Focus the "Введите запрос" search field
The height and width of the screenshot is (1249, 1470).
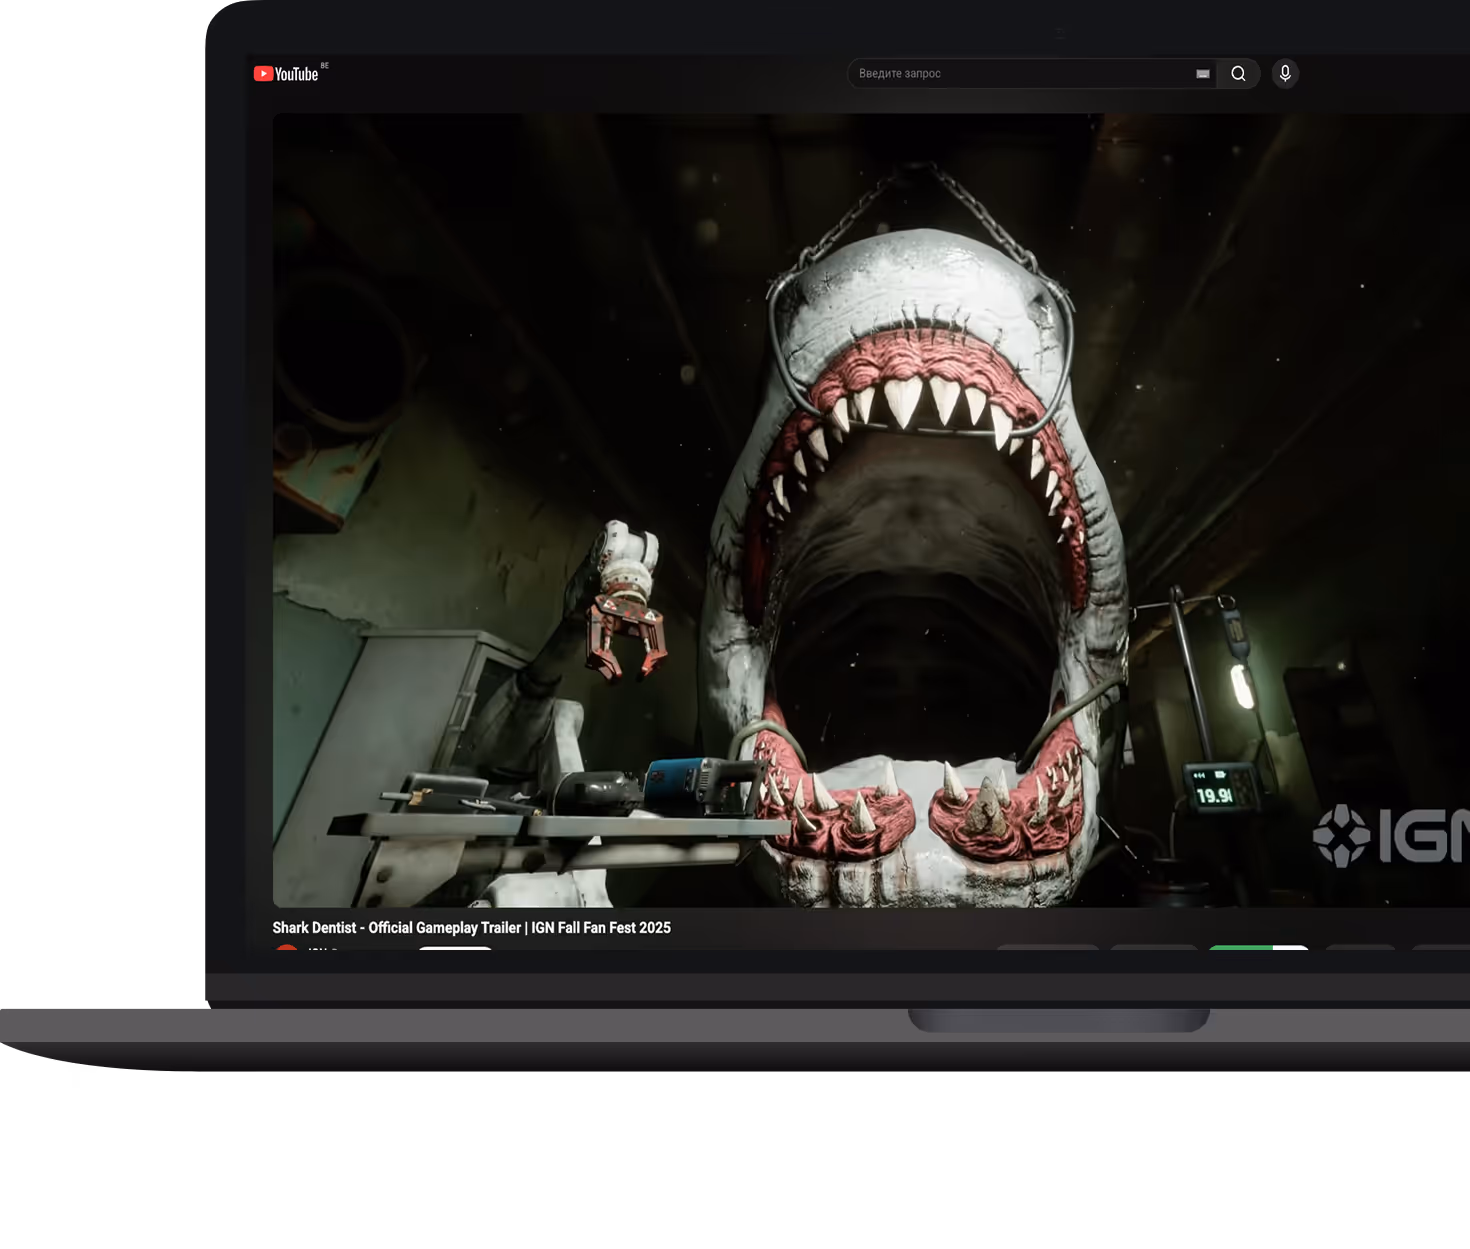tap(1020, 74)
